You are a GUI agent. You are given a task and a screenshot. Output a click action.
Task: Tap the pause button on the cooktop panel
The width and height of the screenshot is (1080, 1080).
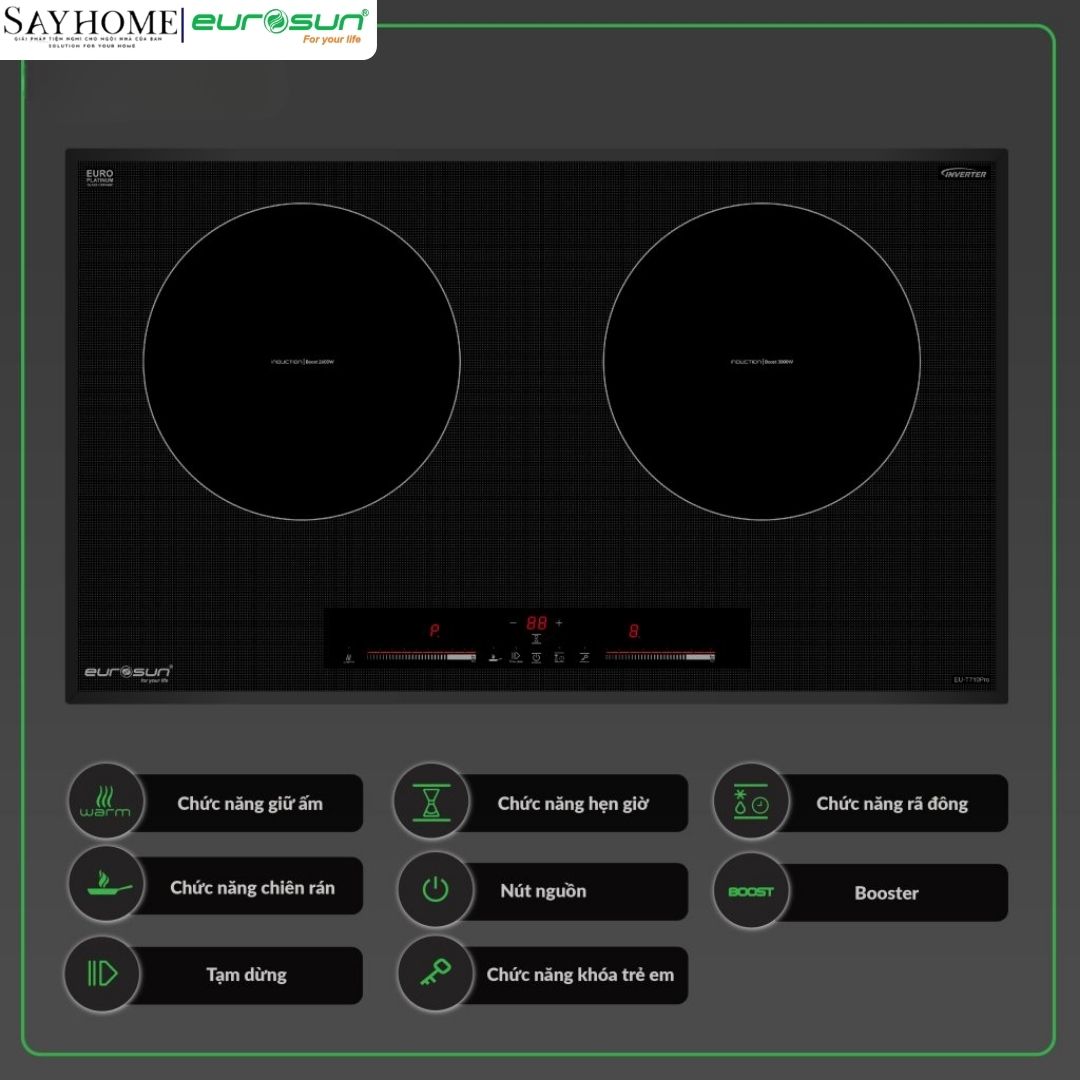(x=516, y=657)
